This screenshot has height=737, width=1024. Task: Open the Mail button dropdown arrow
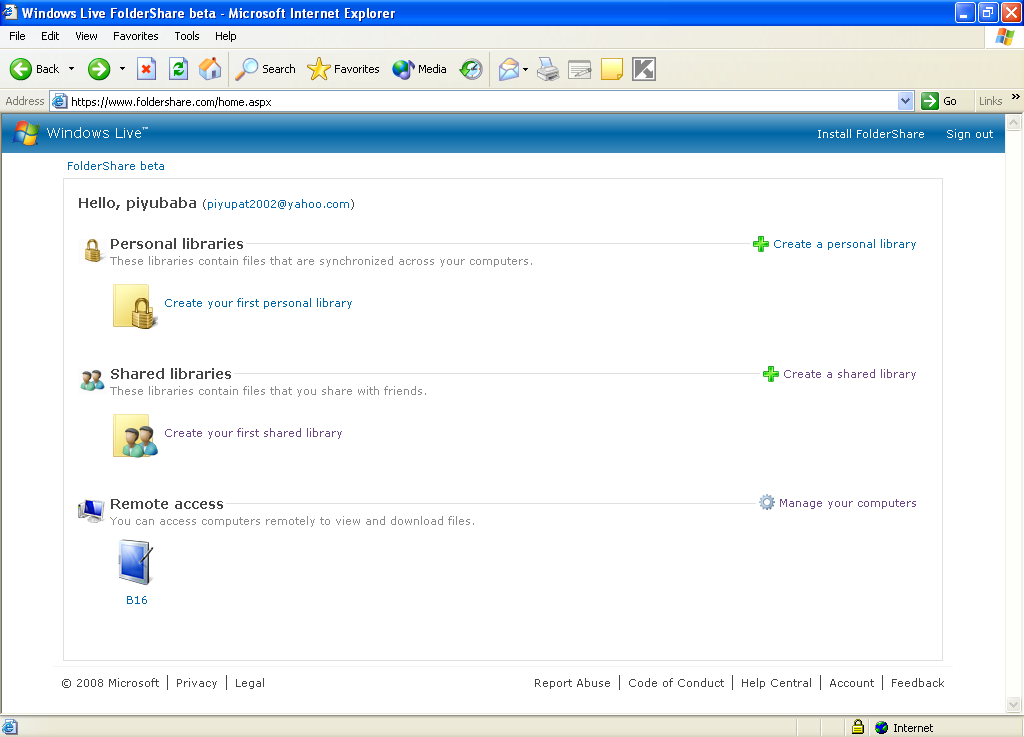point(525,69)
